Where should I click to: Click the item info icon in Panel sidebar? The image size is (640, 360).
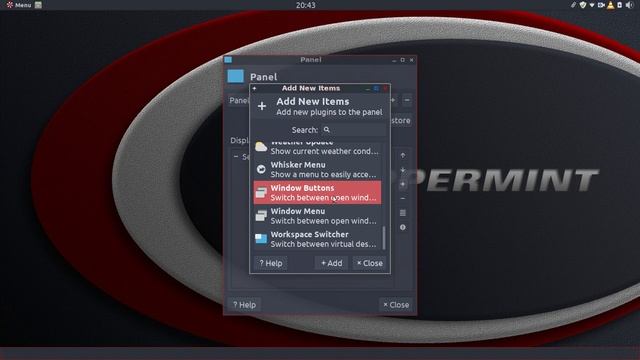pyautogui.click(x=403, y=227)
